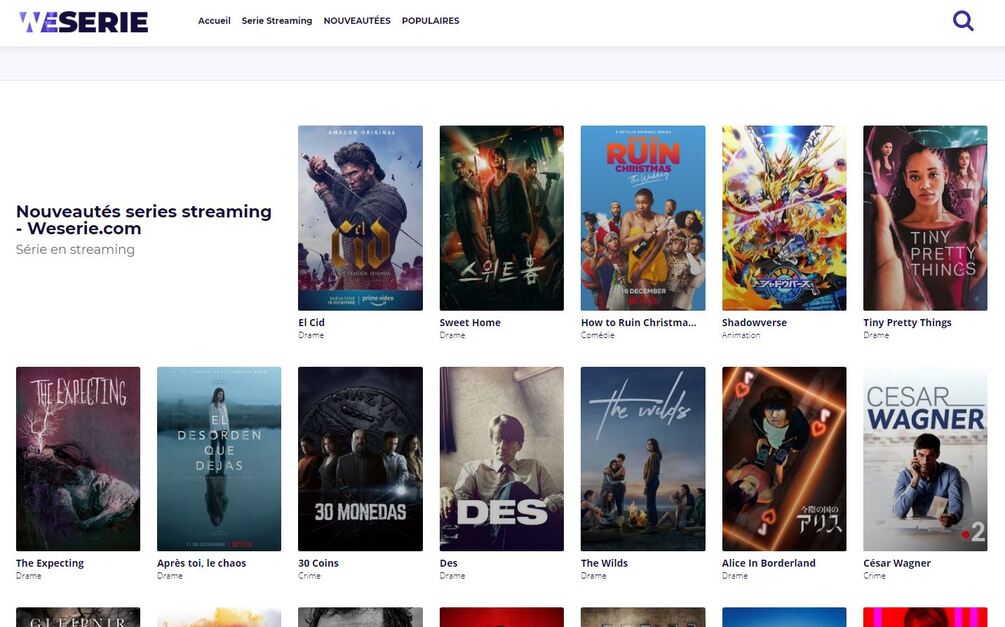Click the How to Ruin Christma... title
This screenshot has width=1005, height=627.
point(638,322)
